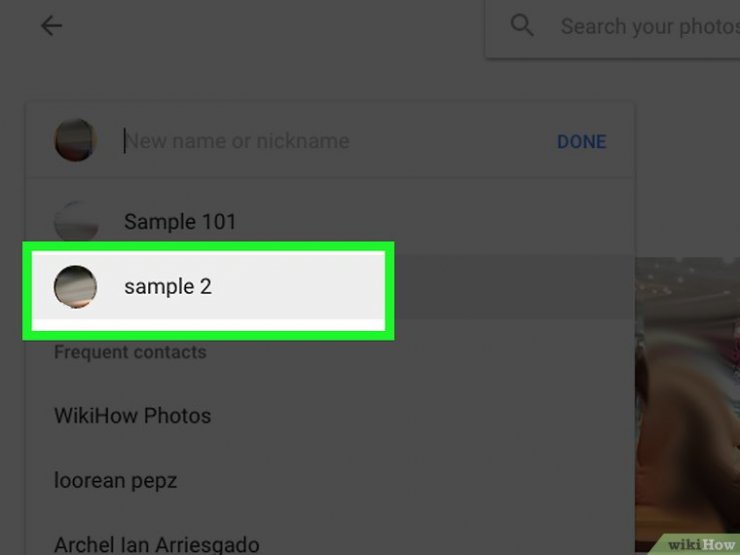This screenshot has width=740, height=555.
Task: Confirm the name with DONE
Action: (x=581, y=142)
